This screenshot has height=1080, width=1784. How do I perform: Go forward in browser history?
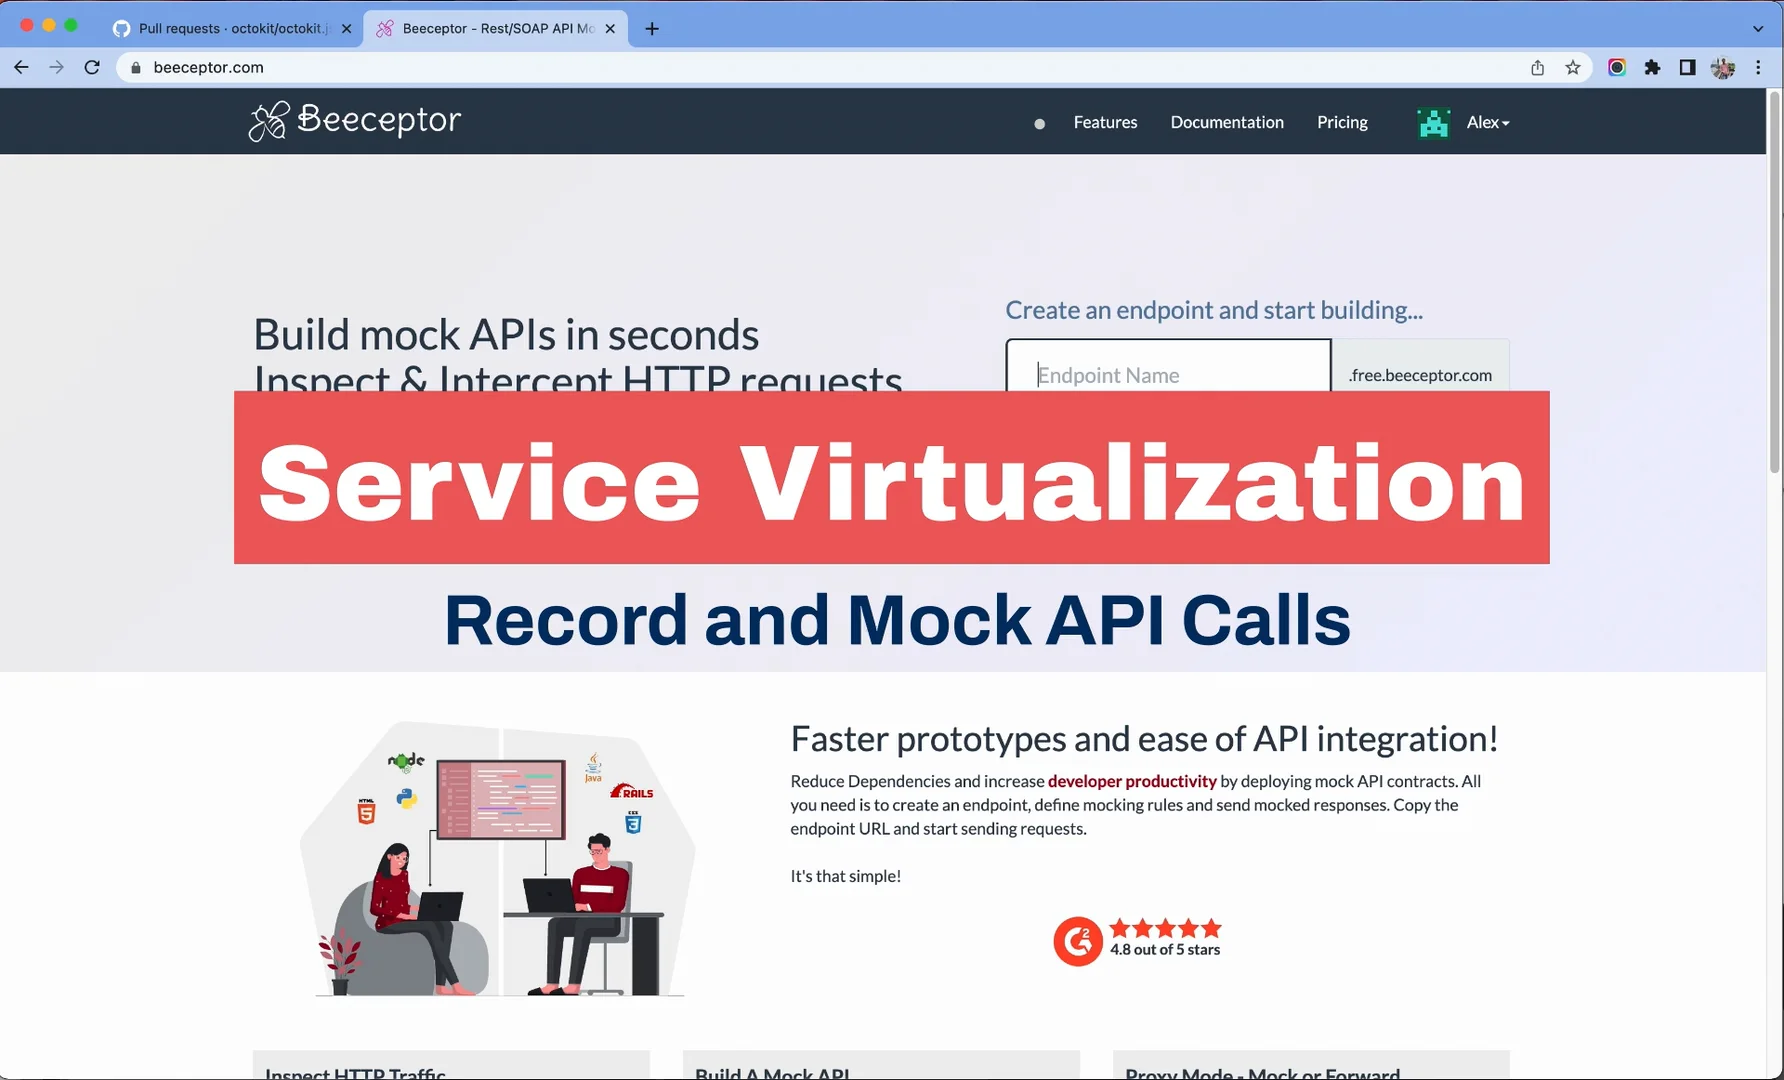point(56,67)
